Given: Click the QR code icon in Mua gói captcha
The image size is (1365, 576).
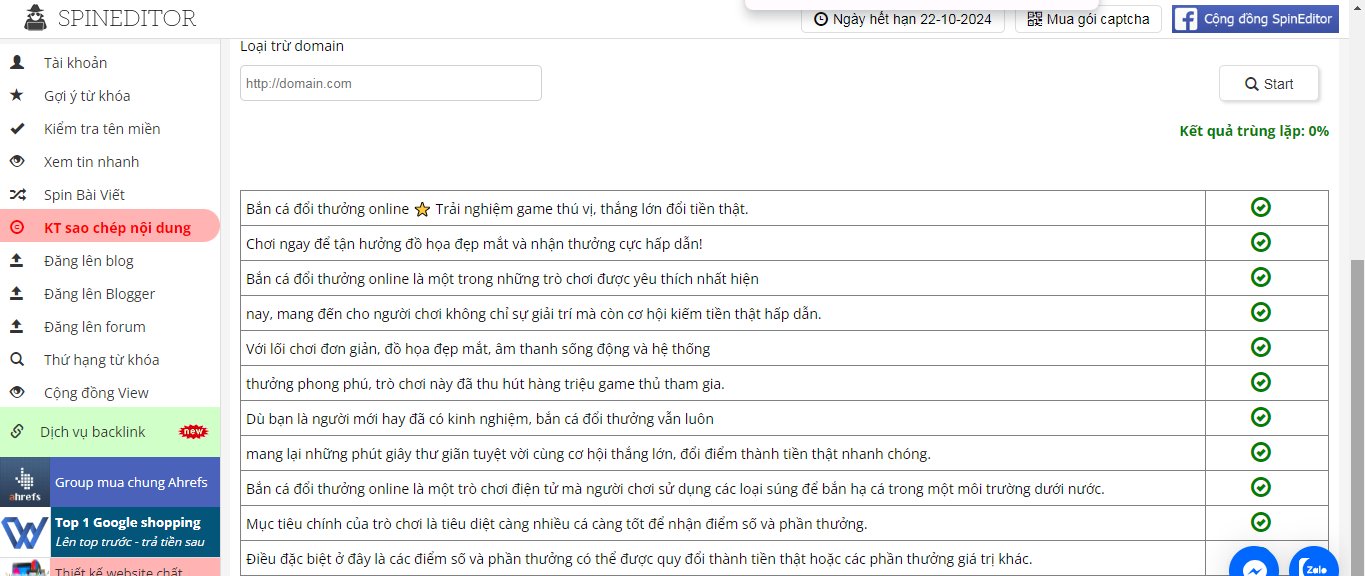Looking at the screenshot, I should click(1034, 19).
